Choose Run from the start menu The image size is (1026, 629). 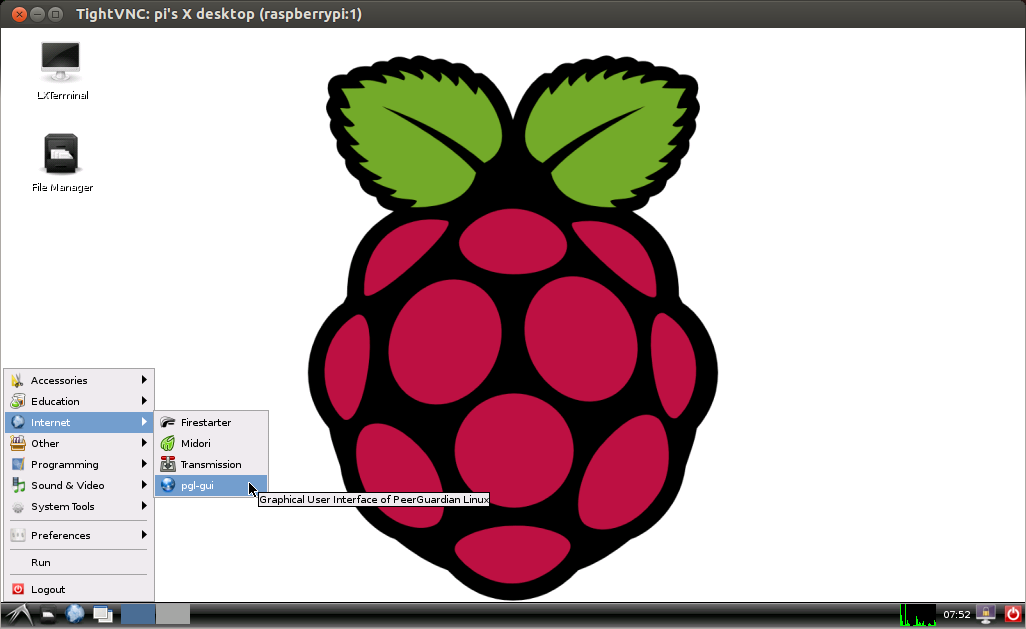41,562
